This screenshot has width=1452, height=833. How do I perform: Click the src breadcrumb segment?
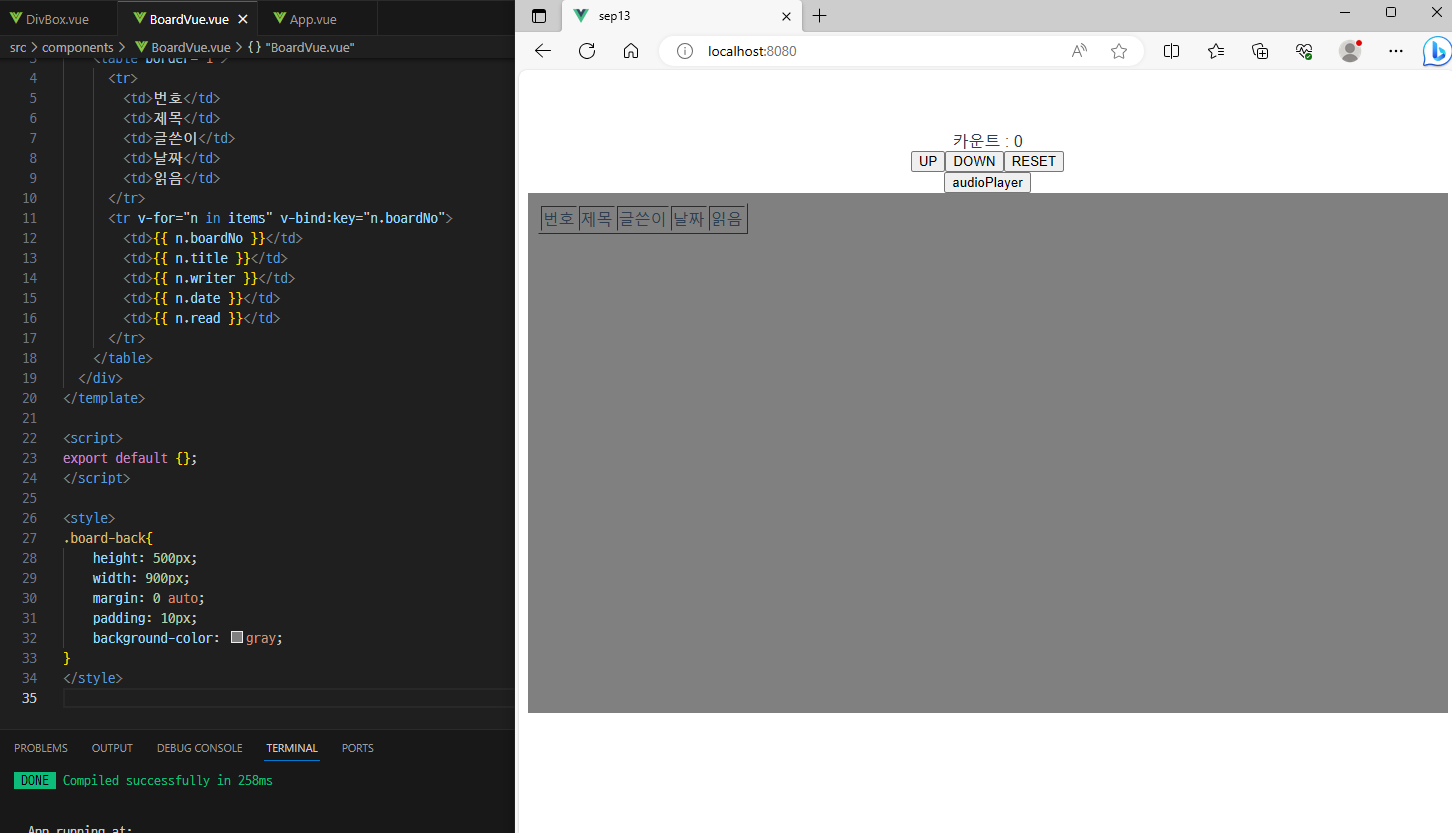point(19,47)
